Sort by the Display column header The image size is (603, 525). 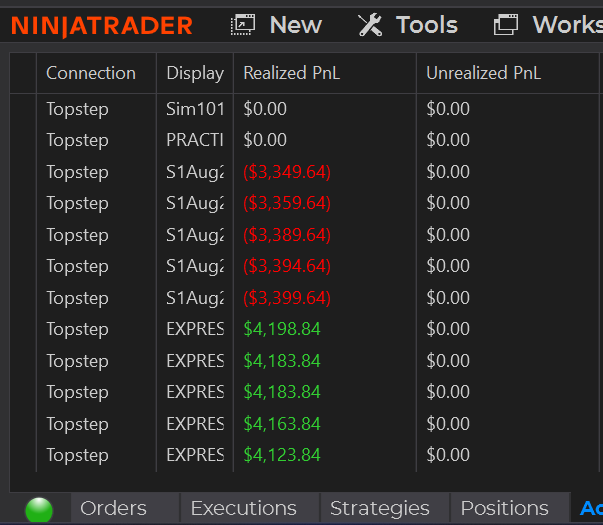[195, 73]
